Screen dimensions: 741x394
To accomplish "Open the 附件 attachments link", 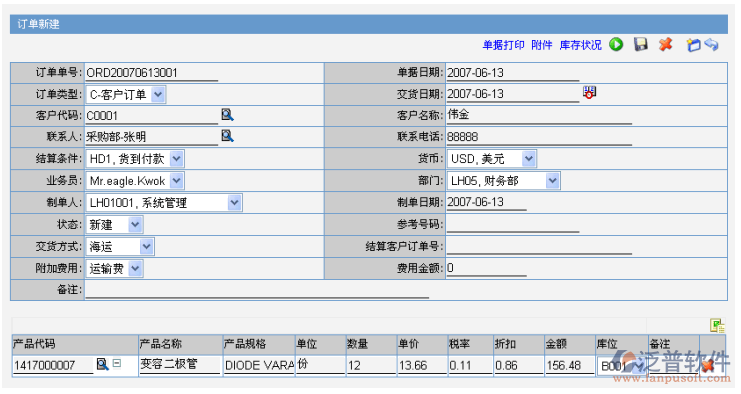I will pyautogui.click(x=542, y=45).
